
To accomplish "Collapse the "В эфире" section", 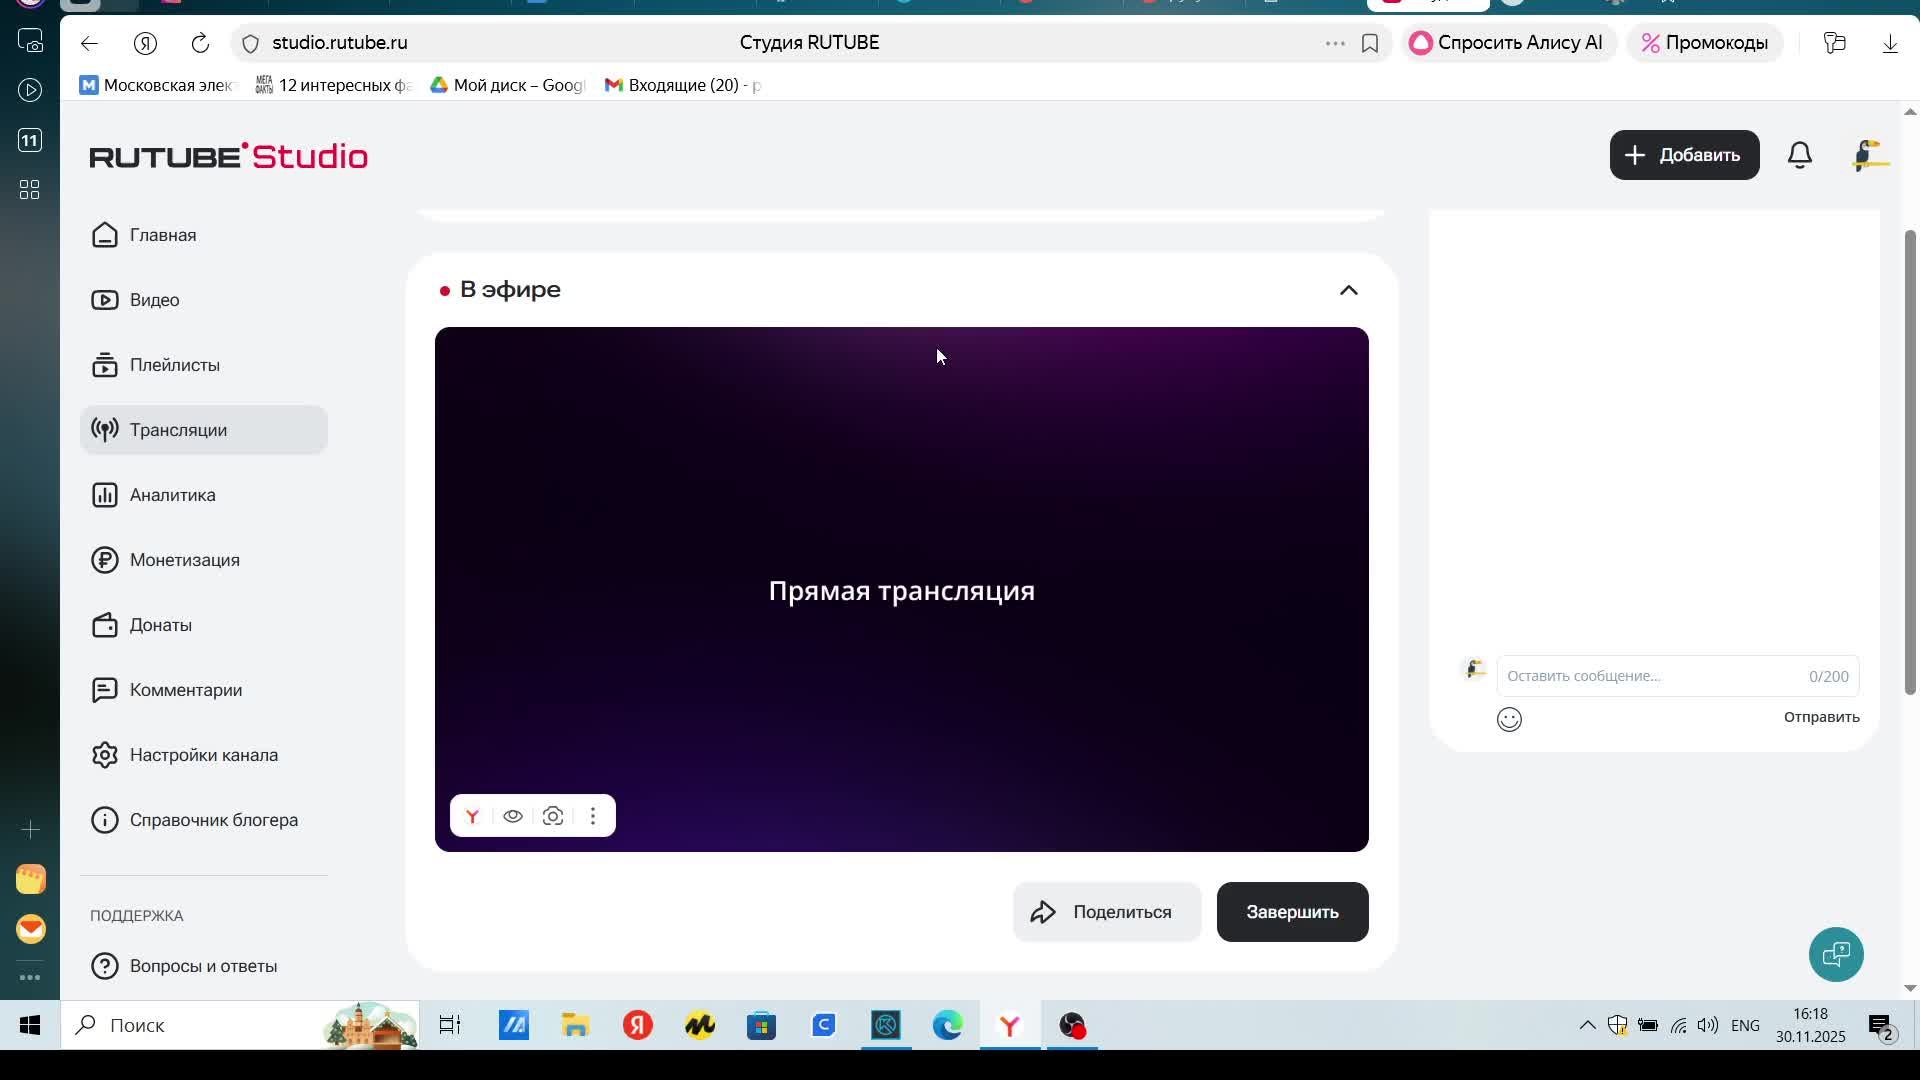I will click(1348, 290).
